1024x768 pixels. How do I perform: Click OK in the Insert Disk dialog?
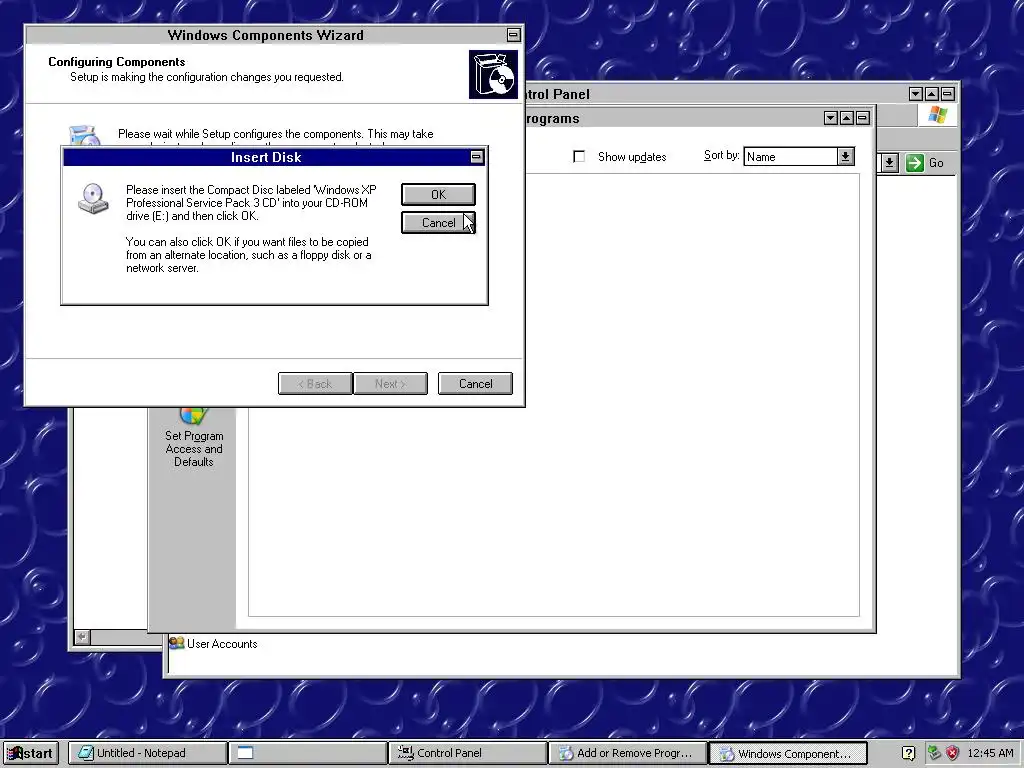click(438, 195)
